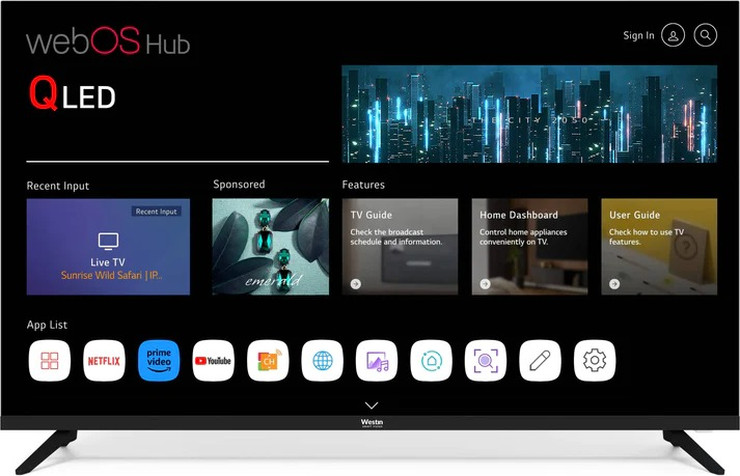Open the User Guide feature card
Screen dimensions: 740x476
point(659,247)
